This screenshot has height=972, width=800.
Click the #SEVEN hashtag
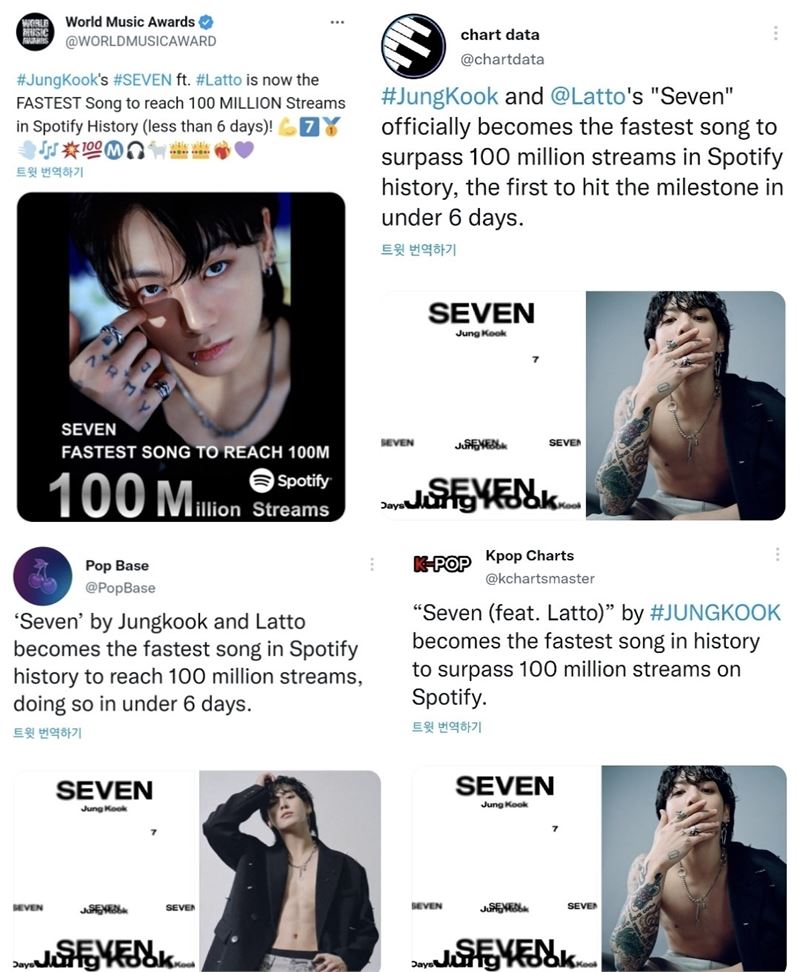(143, 80)
